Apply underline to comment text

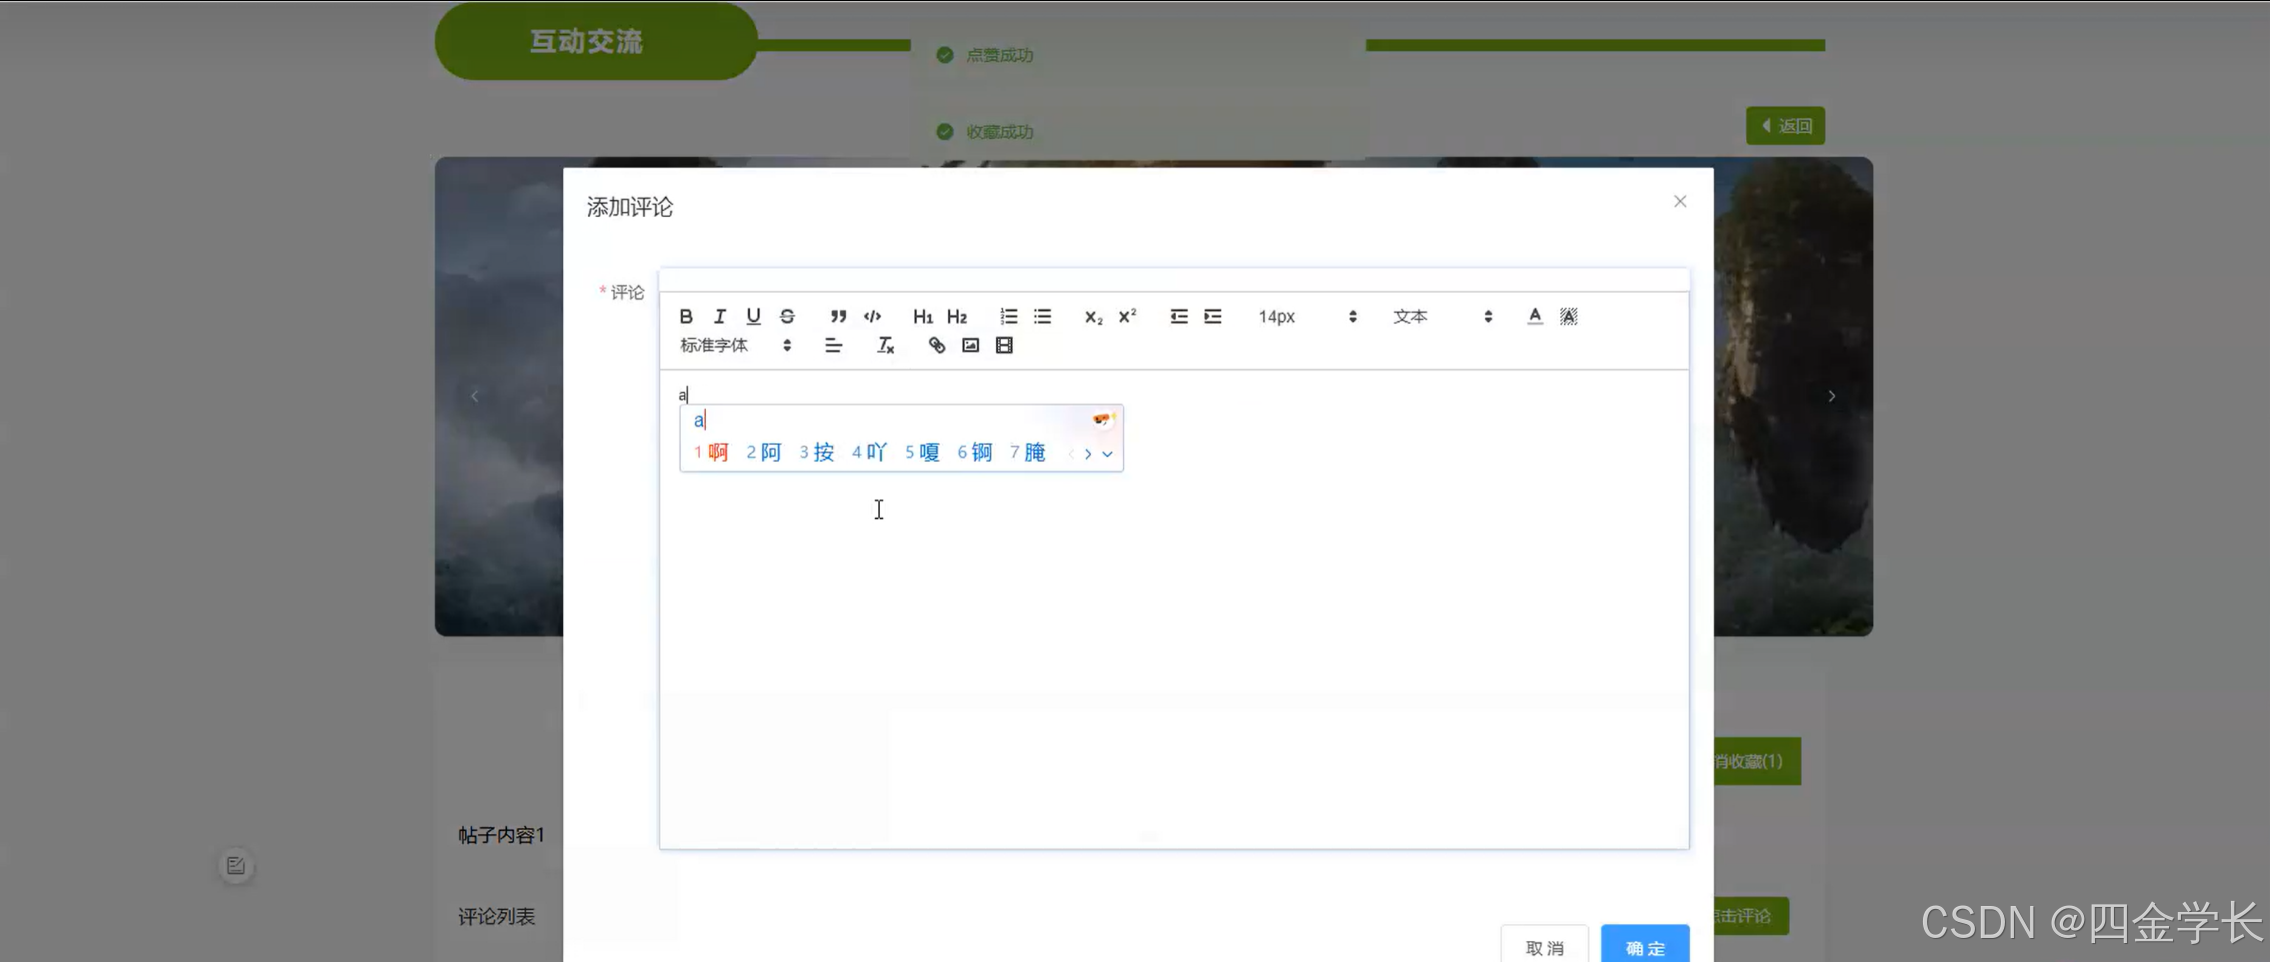753,316
